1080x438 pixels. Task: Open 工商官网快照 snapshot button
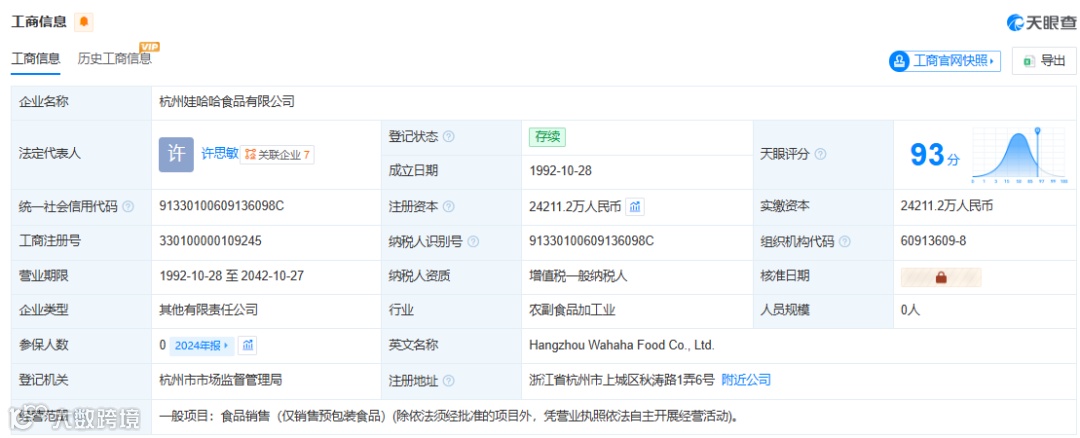(x=944, y=61)
